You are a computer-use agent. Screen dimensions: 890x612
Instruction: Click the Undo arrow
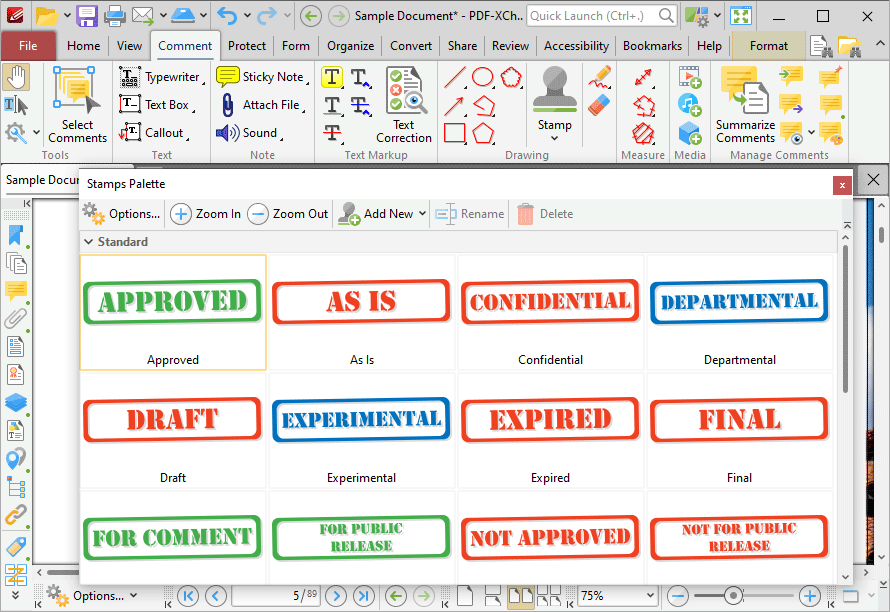pos(228,16)
